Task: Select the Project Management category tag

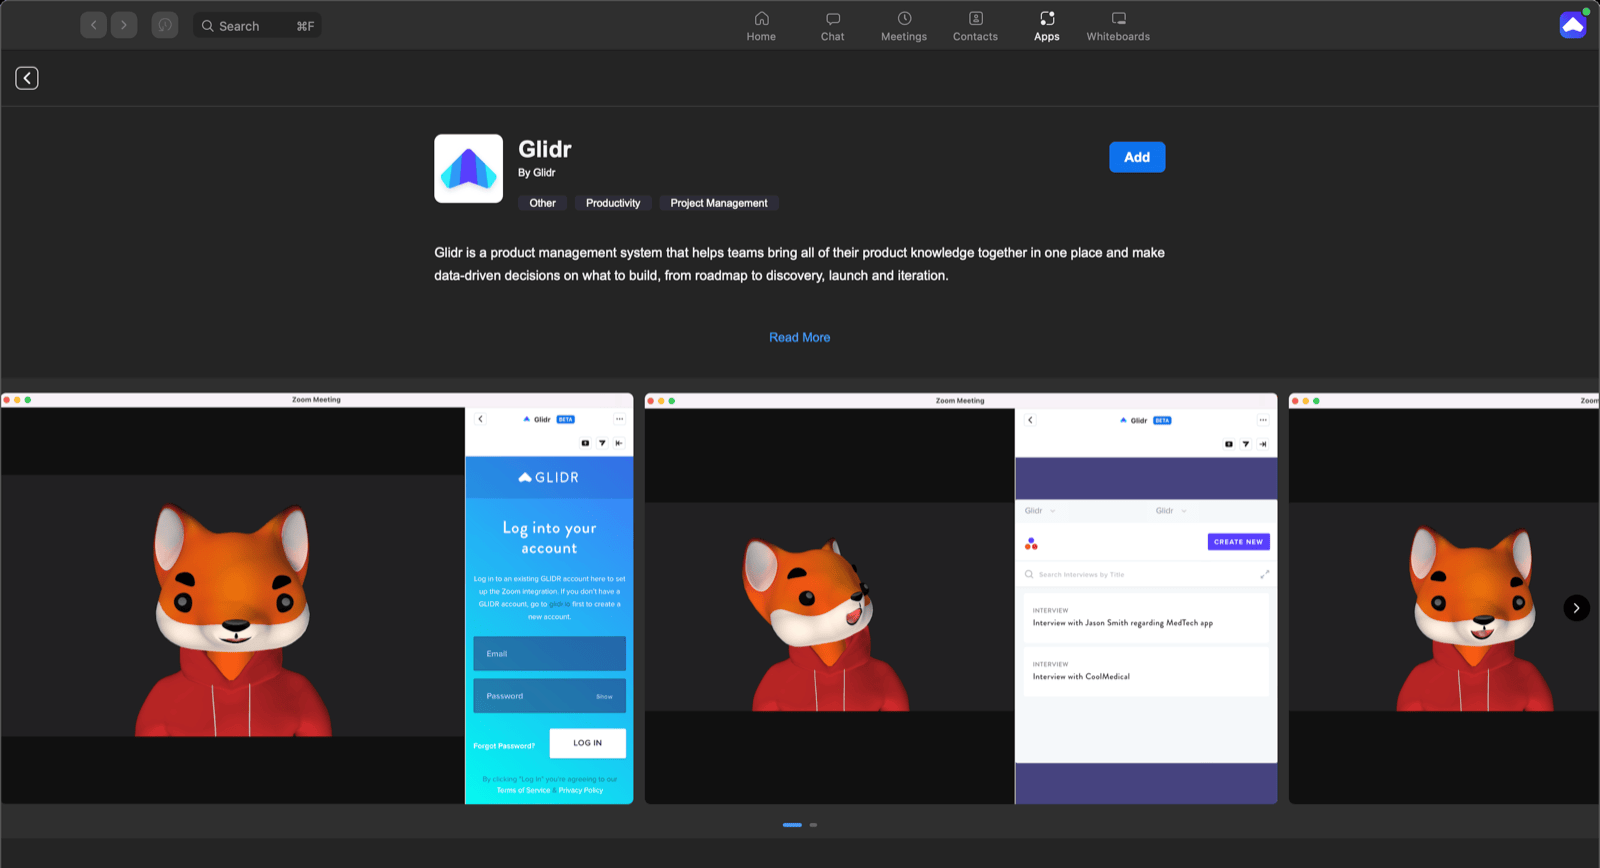Action: (x=719, y=203)
